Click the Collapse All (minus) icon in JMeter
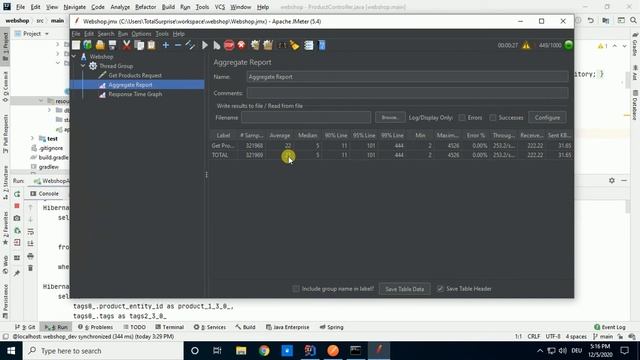 [x=178, y=45]
